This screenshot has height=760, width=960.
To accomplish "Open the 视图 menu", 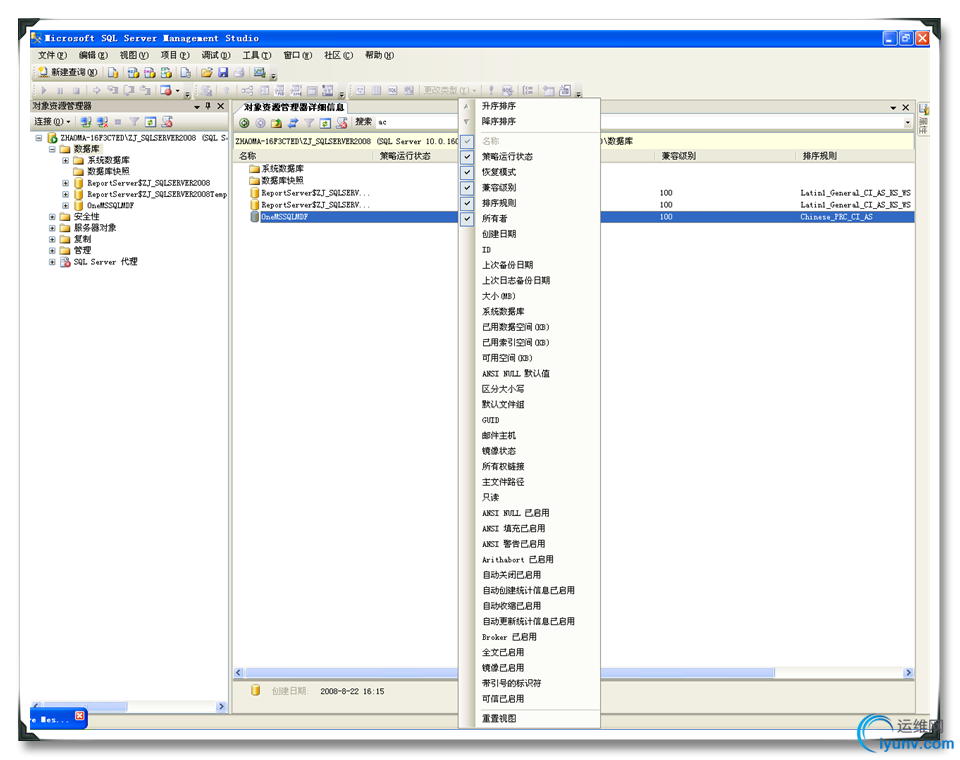I will (134, 55).
